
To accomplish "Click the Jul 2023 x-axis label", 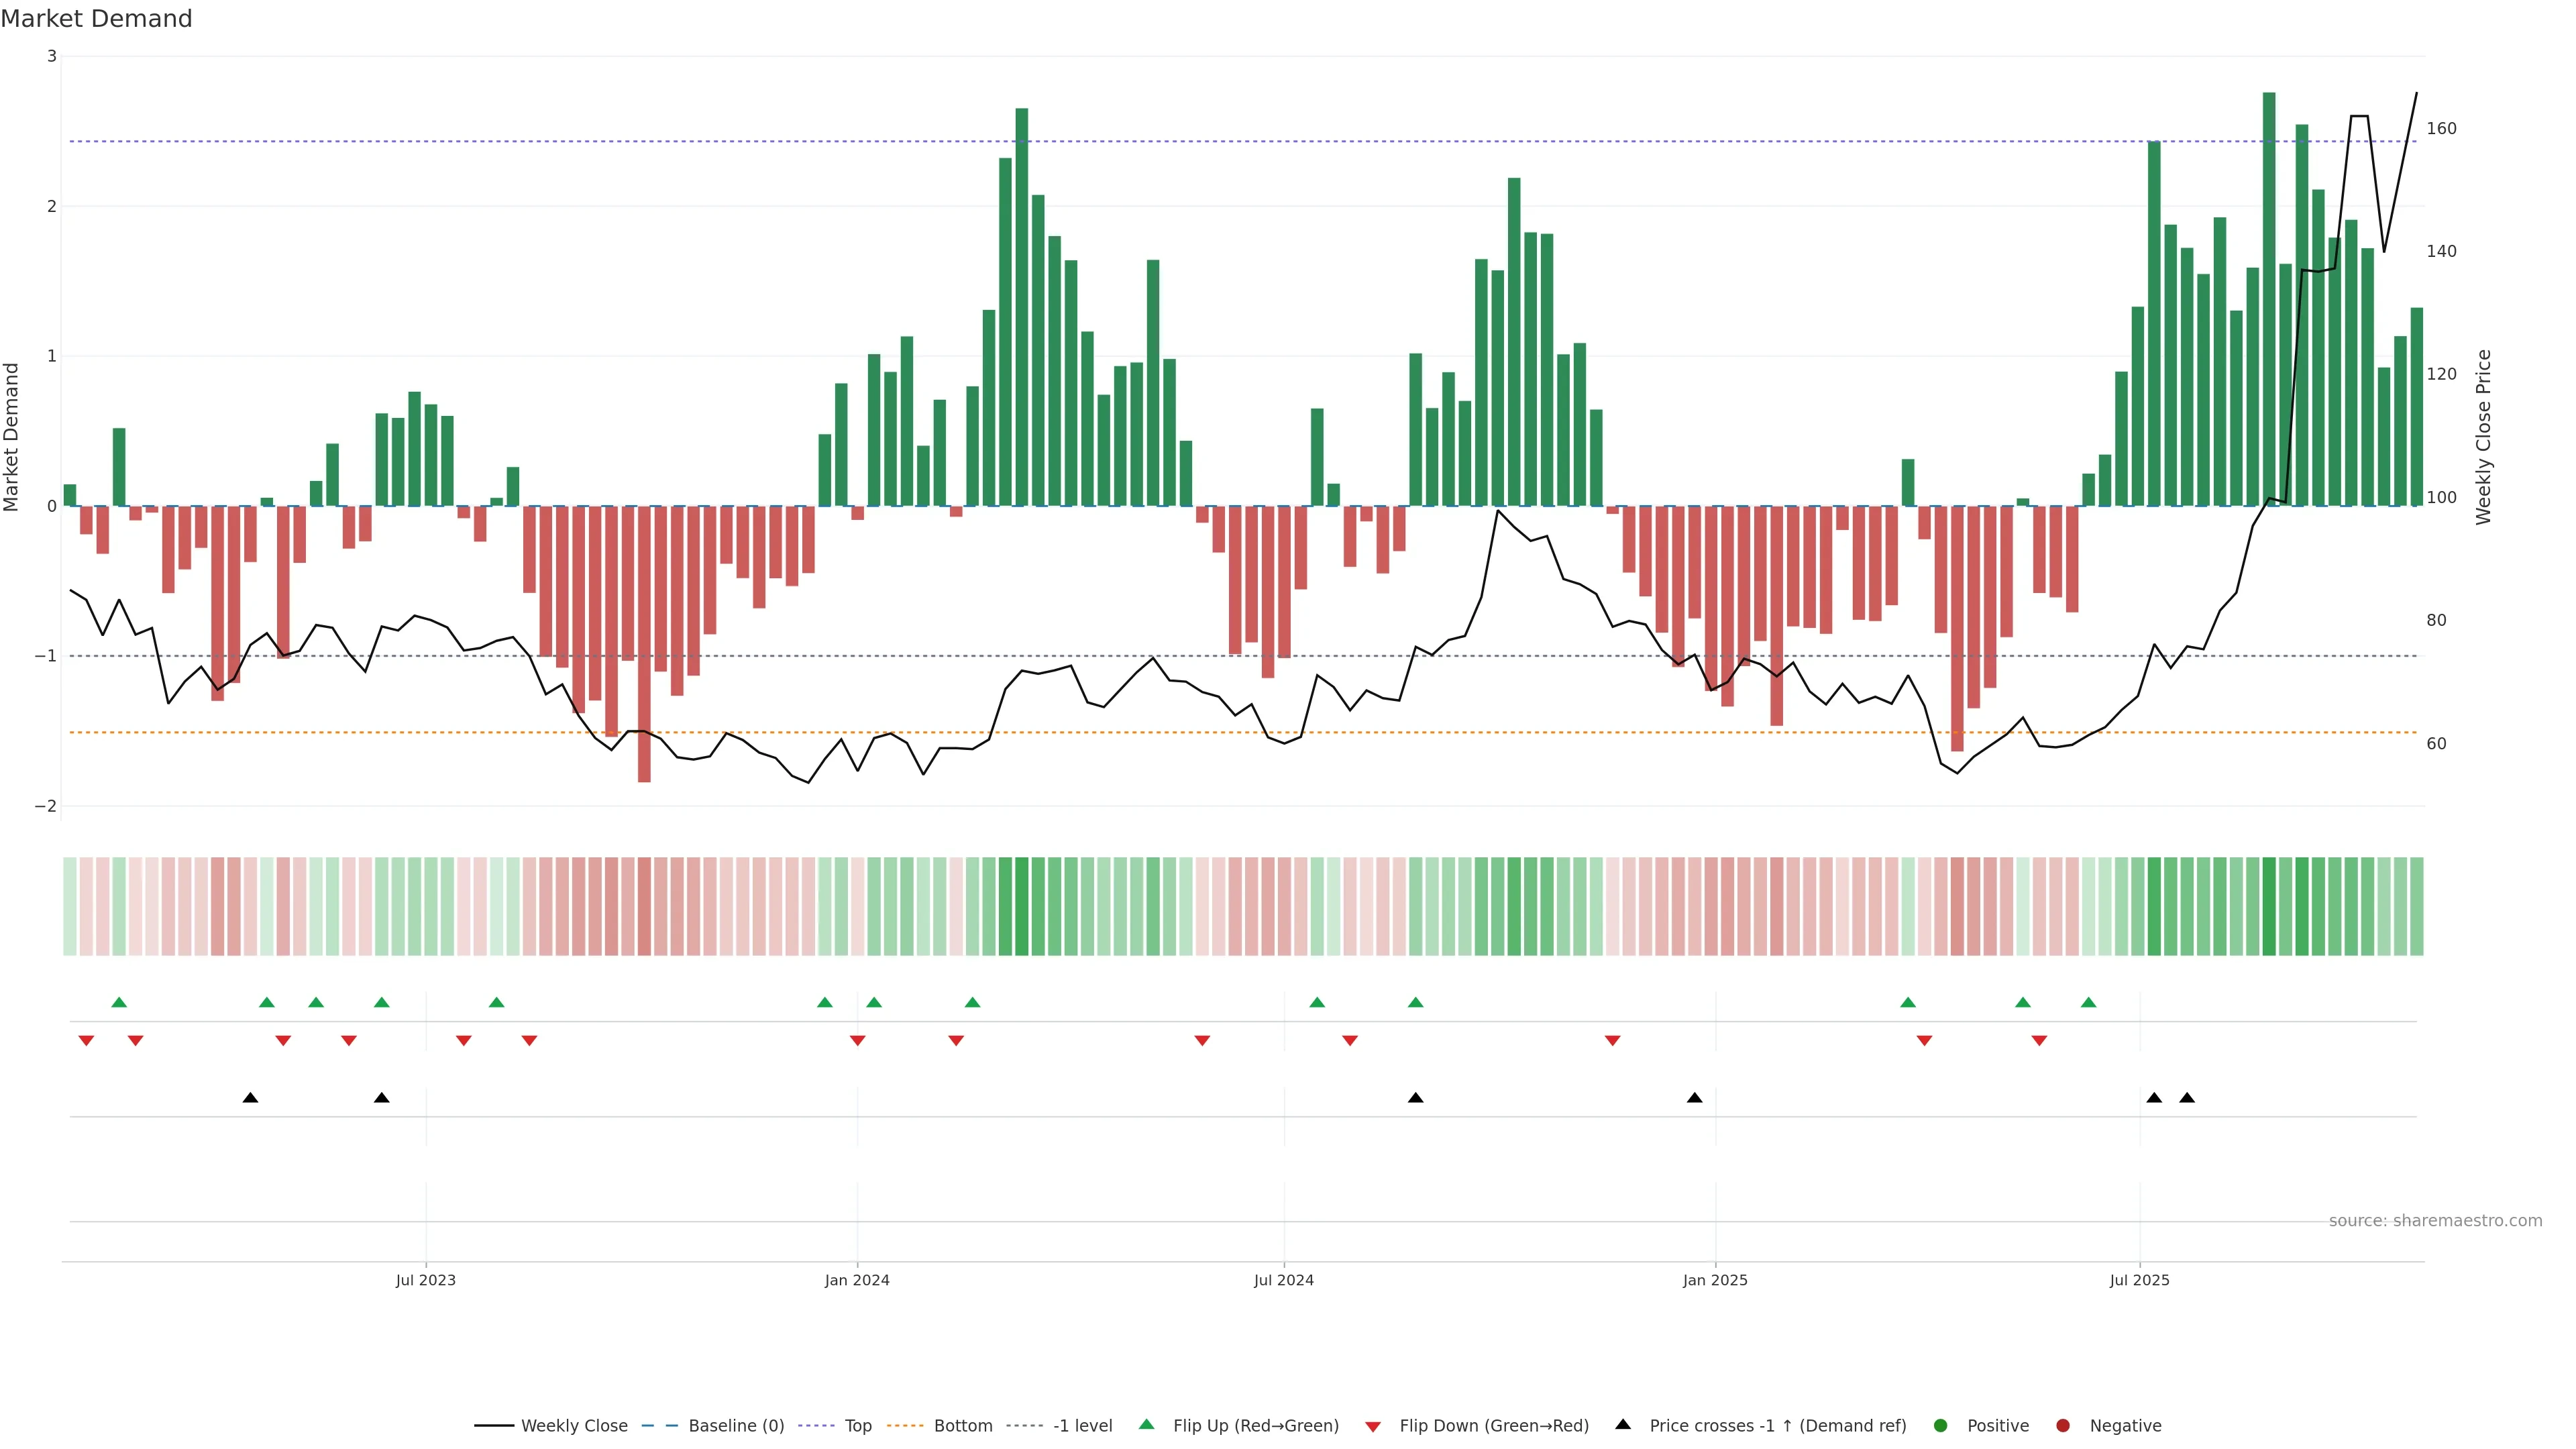I will pyautogui.click(x=426, y=1280).
